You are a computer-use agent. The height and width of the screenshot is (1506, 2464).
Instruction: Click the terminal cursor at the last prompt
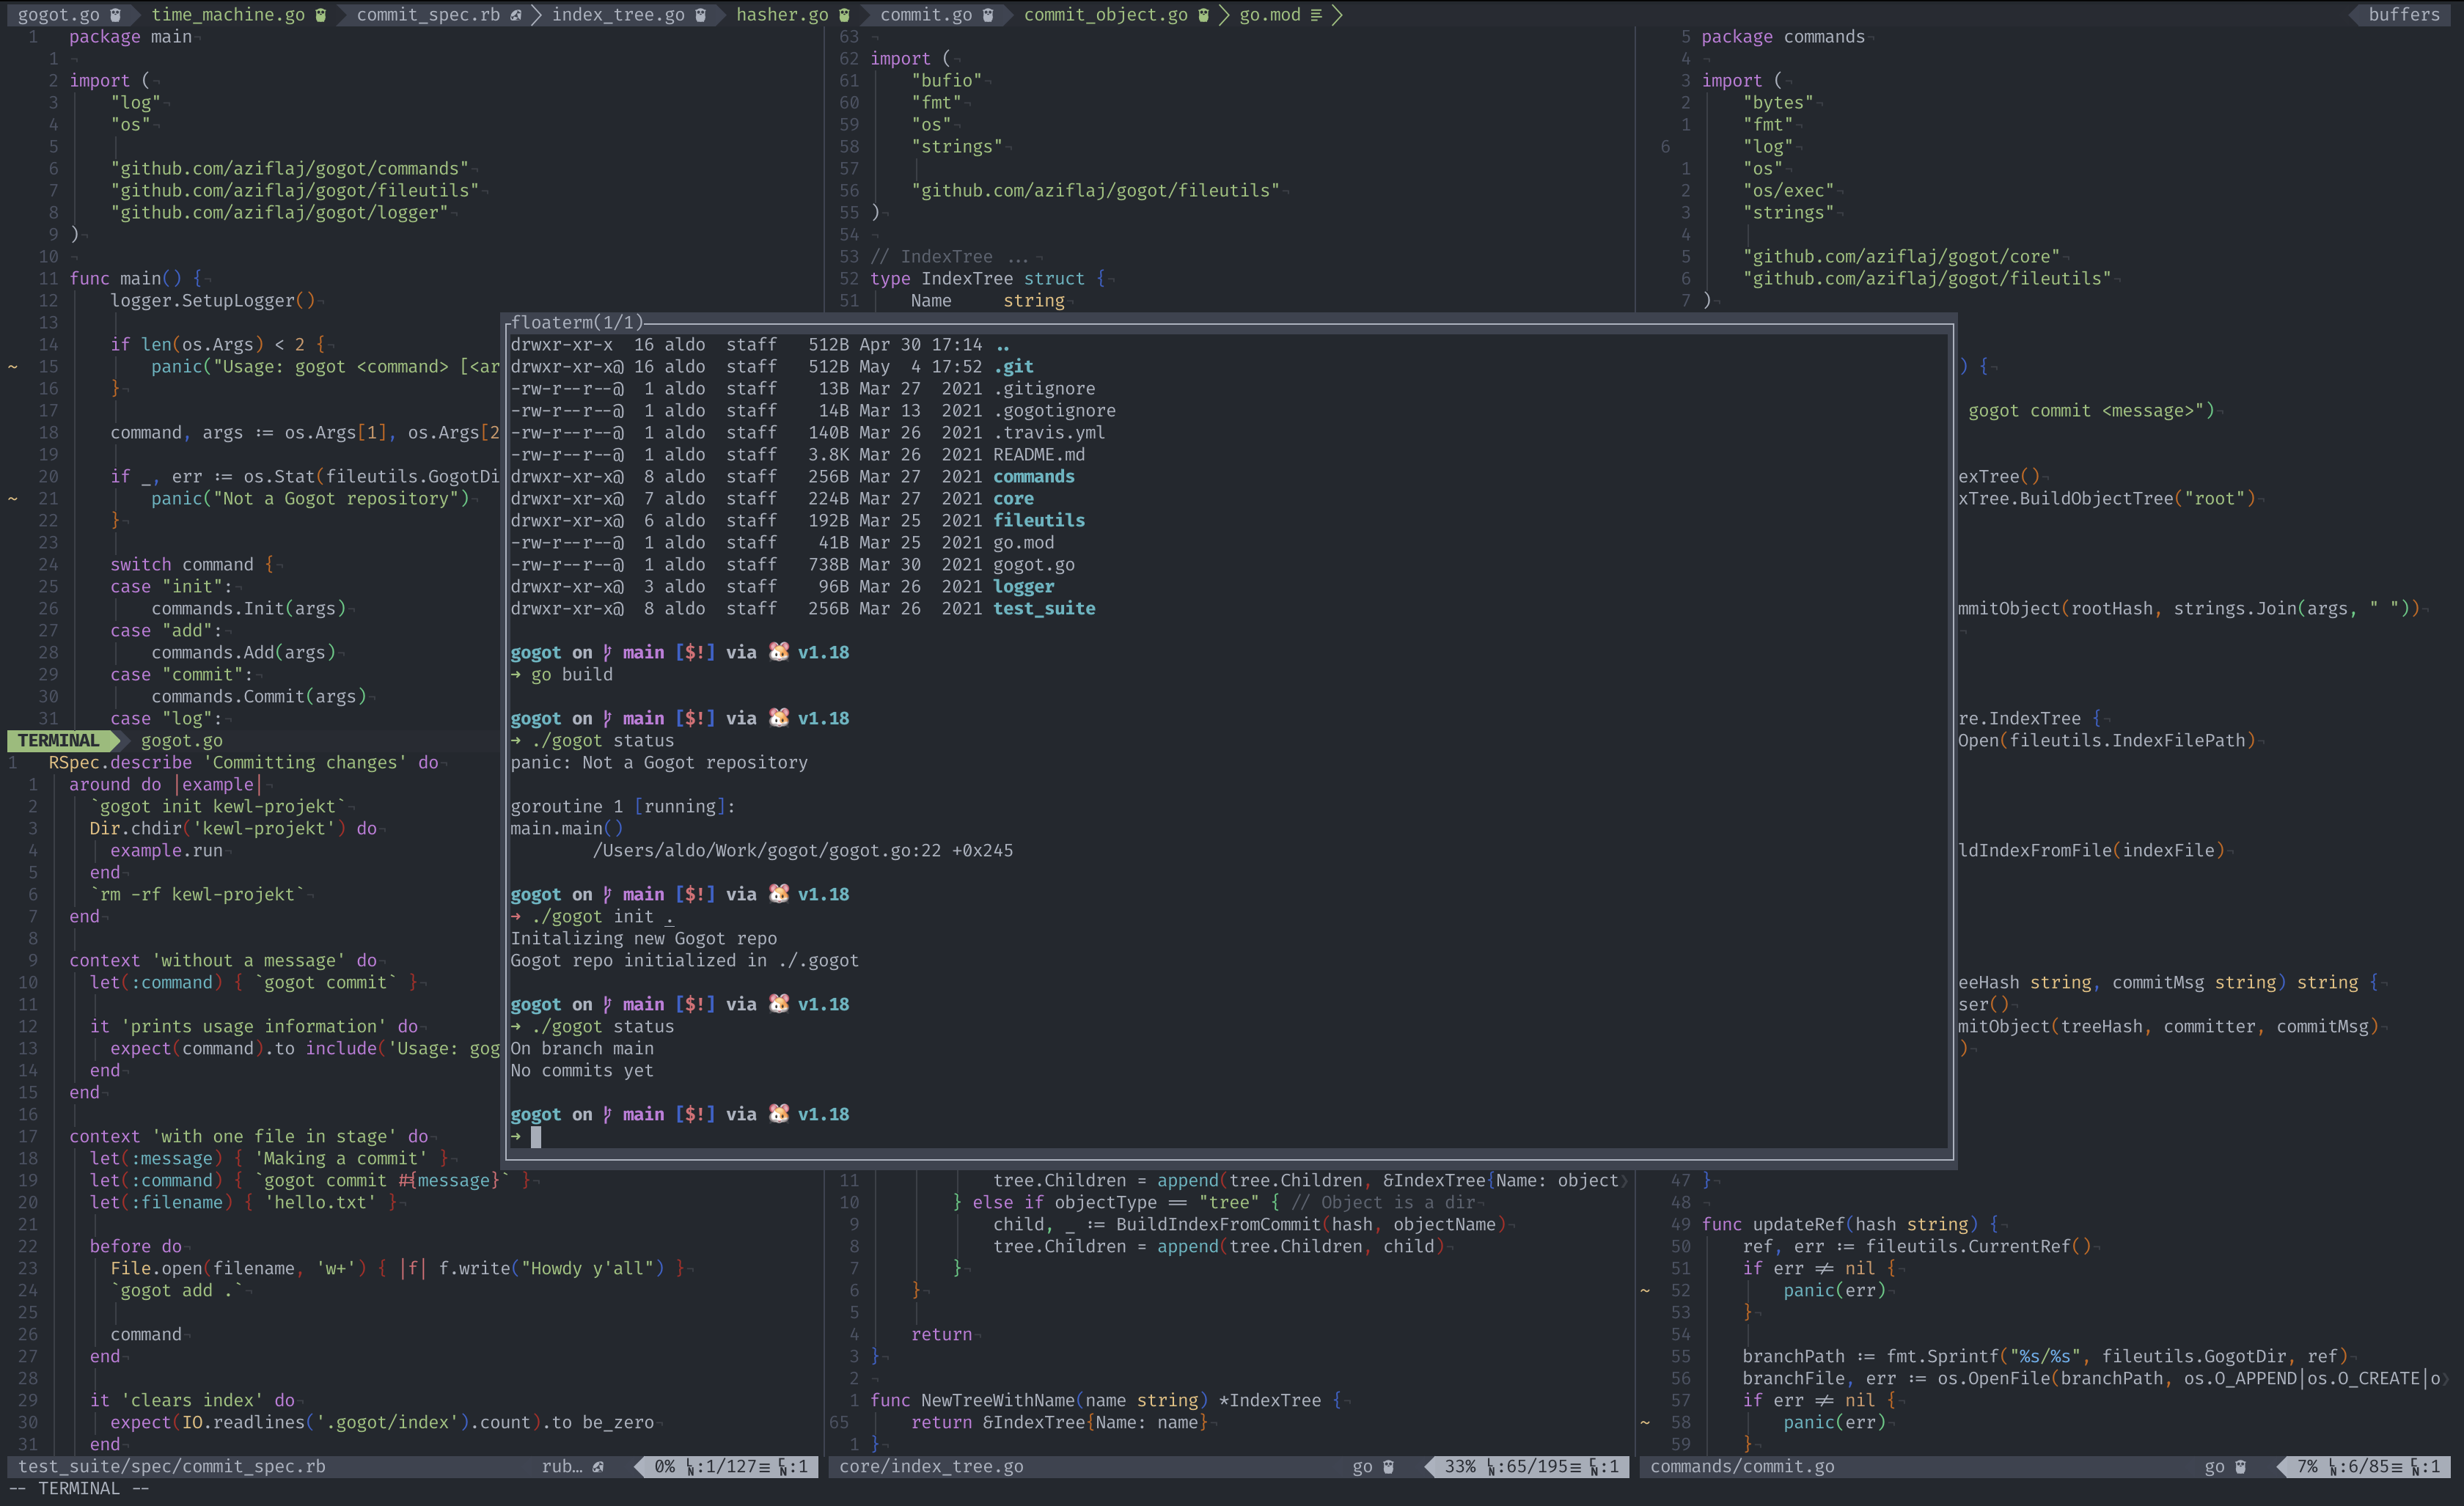click(x=536, y=1136)
